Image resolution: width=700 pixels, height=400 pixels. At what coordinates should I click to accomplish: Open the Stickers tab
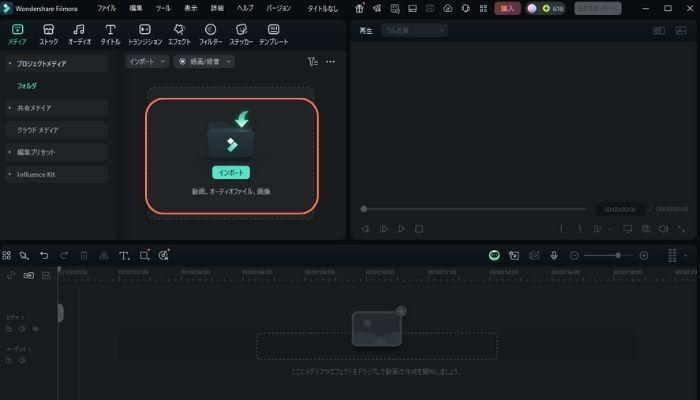pos(241,34)
